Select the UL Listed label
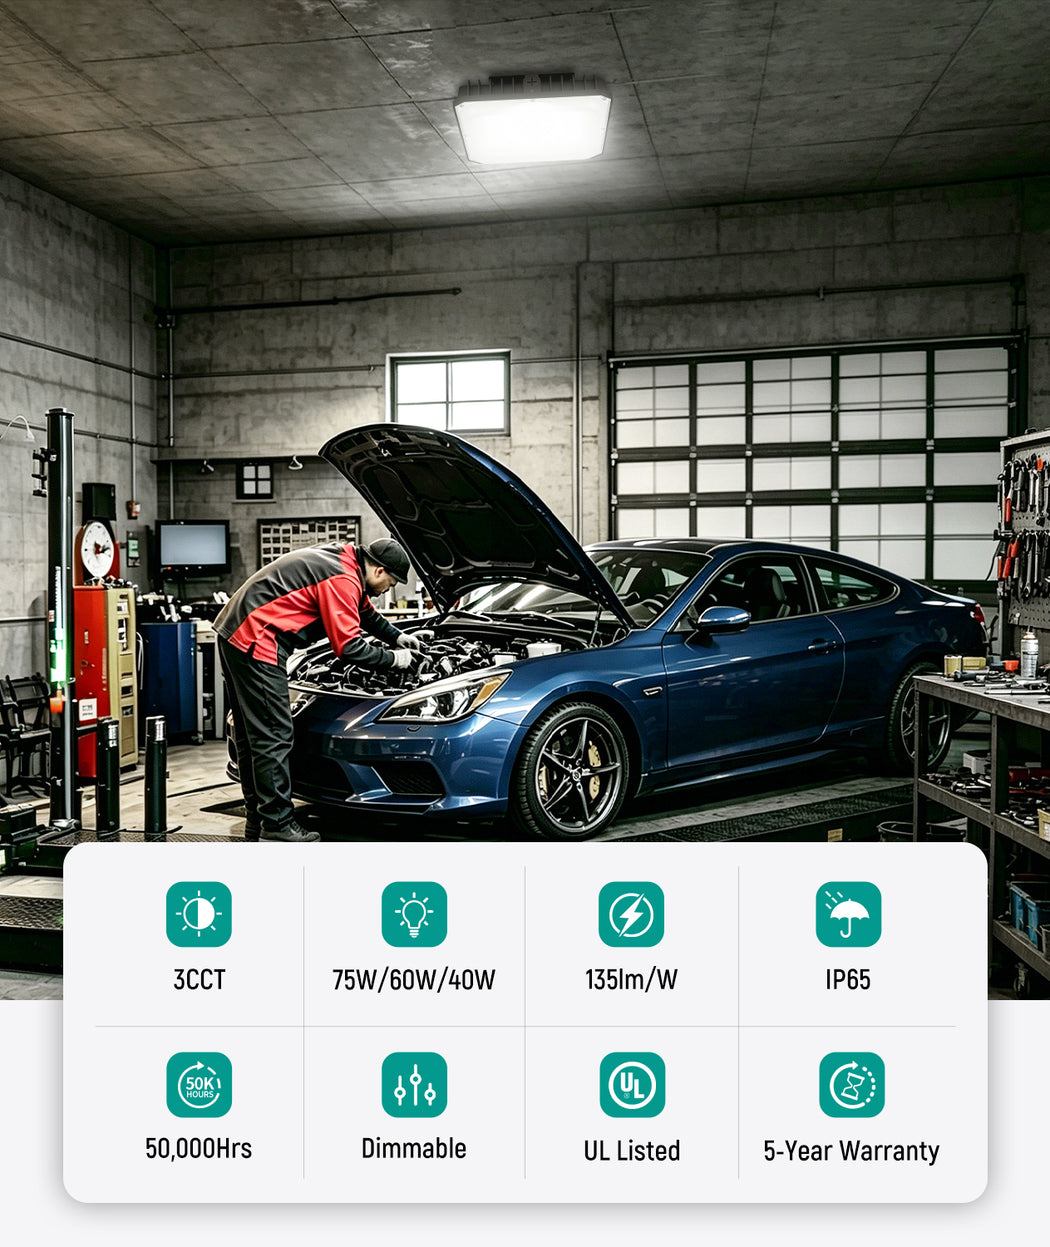The width and height of the screenshot is (1050, 1247). [x=632, y=1151]
